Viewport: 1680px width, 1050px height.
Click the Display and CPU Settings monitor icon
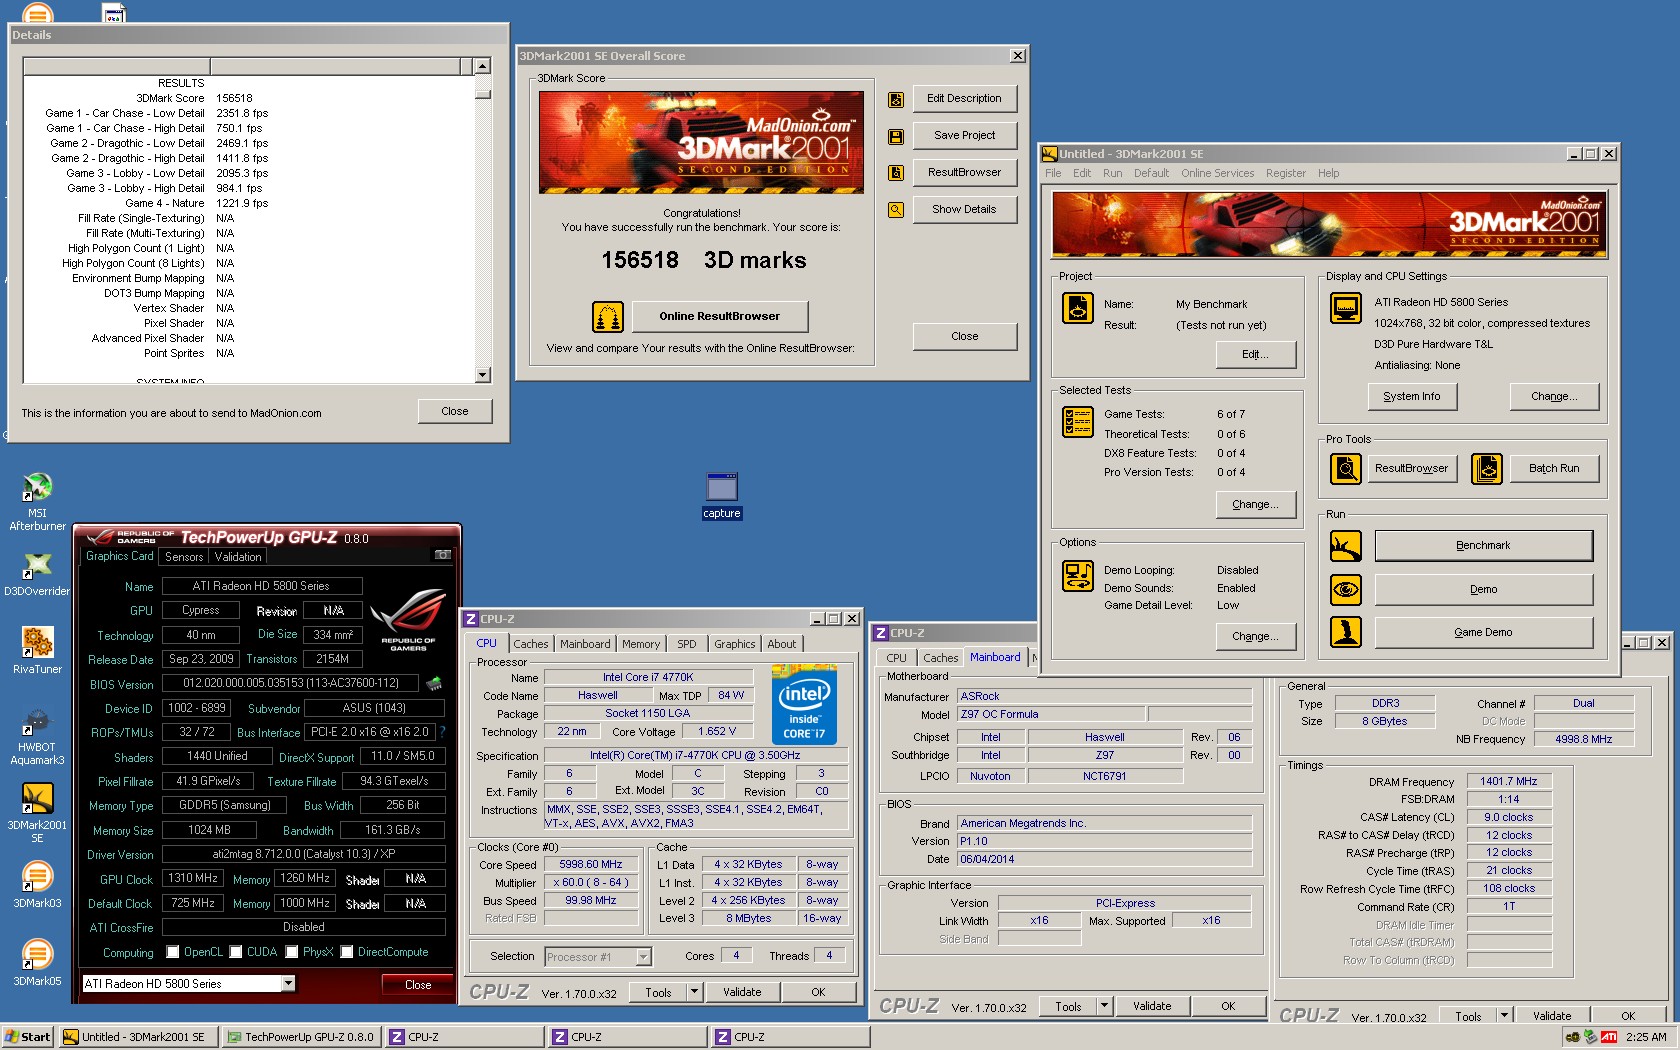[1346, 308]
